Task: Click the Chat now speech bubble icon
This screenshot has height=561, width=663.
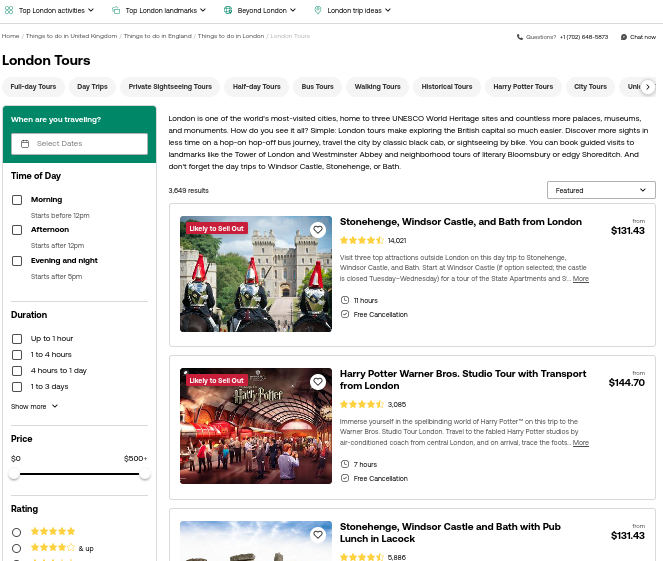Action: [624, 37]
